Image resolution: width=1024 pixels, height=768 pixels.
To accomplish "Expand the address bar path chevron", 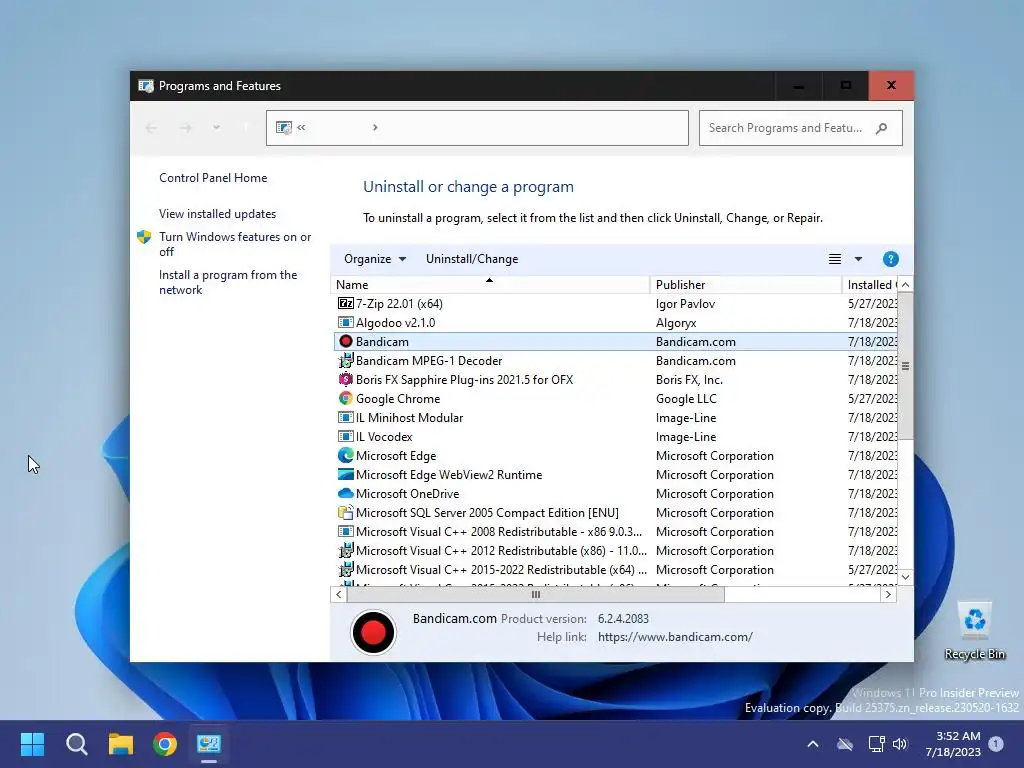I will pos(375,127).
